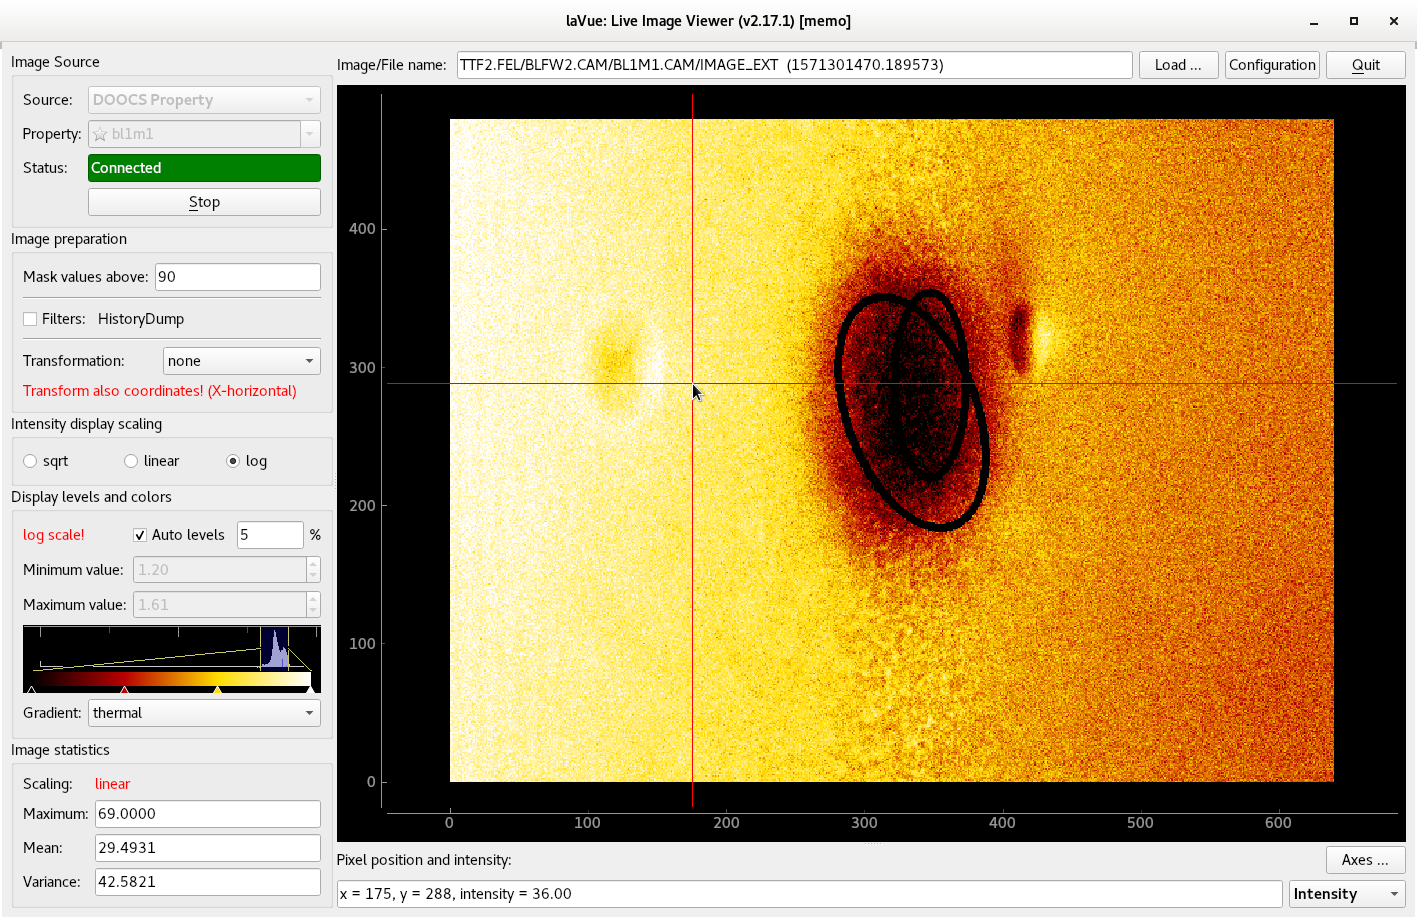Click the star icon in Property field

pyautogui.click(x=100, y=134)
